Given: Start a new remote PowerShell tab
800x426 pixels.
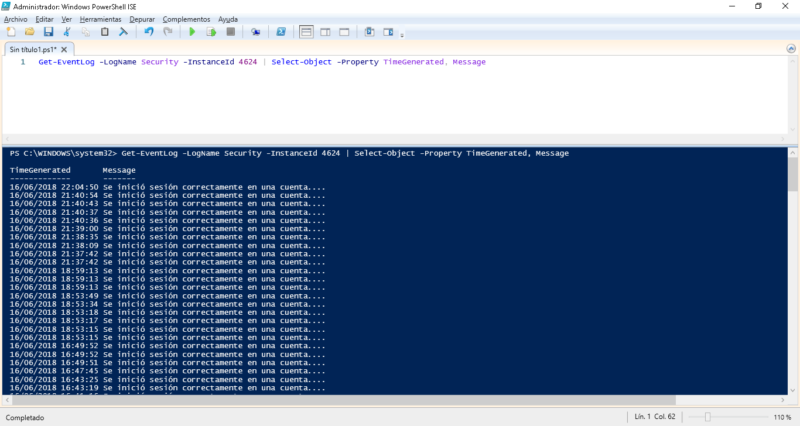Looking at the screenshot, I should pyautogui.click(x=256, y=32).
